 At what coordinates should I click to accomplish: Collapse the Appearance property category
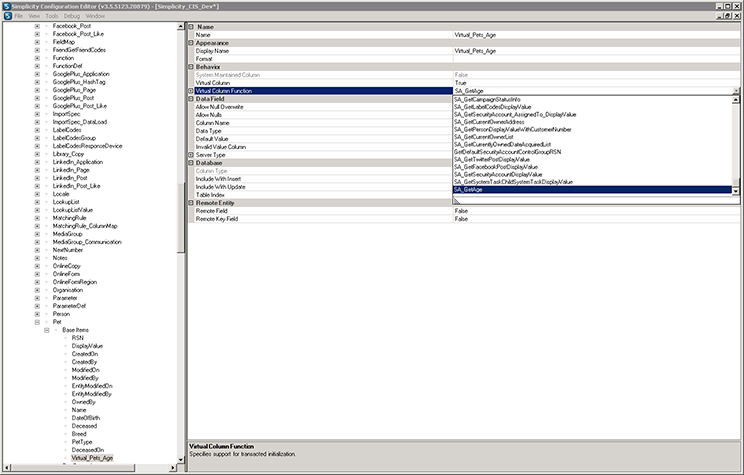[191, 43]
